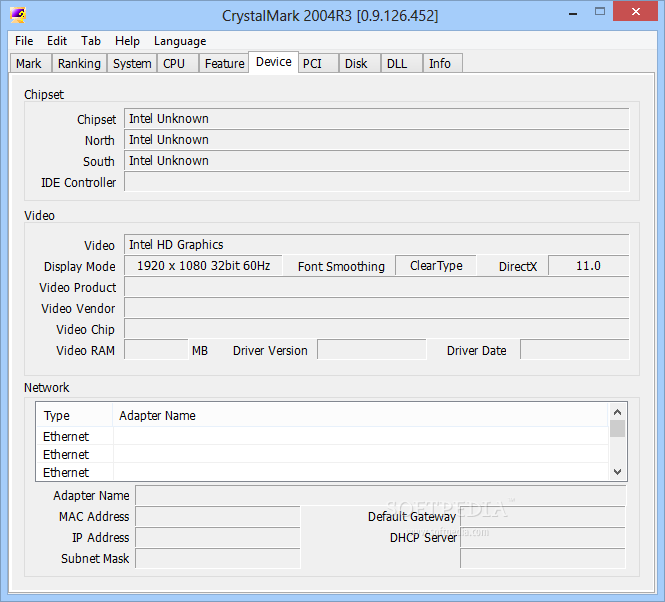Select the second Ethernet row
This screenshot has height=602, width=665.
[x=322, y=454]
